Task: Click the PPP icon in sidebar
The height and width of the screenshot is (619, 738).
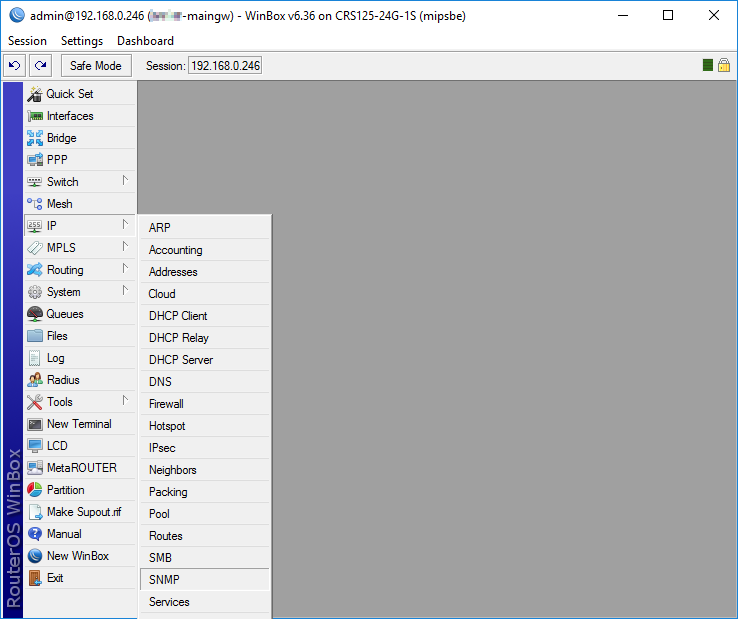Action: (x=35, y=160)
